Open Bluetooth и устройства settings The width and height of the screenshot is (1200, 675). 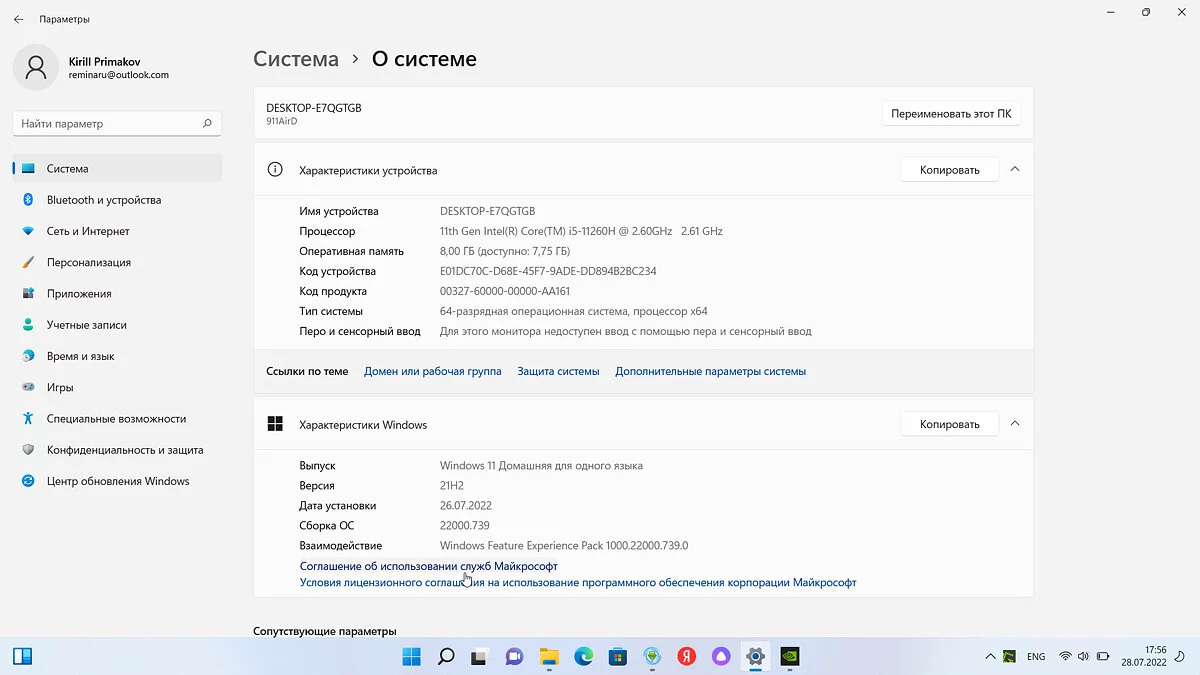click(x=103, y=200)
